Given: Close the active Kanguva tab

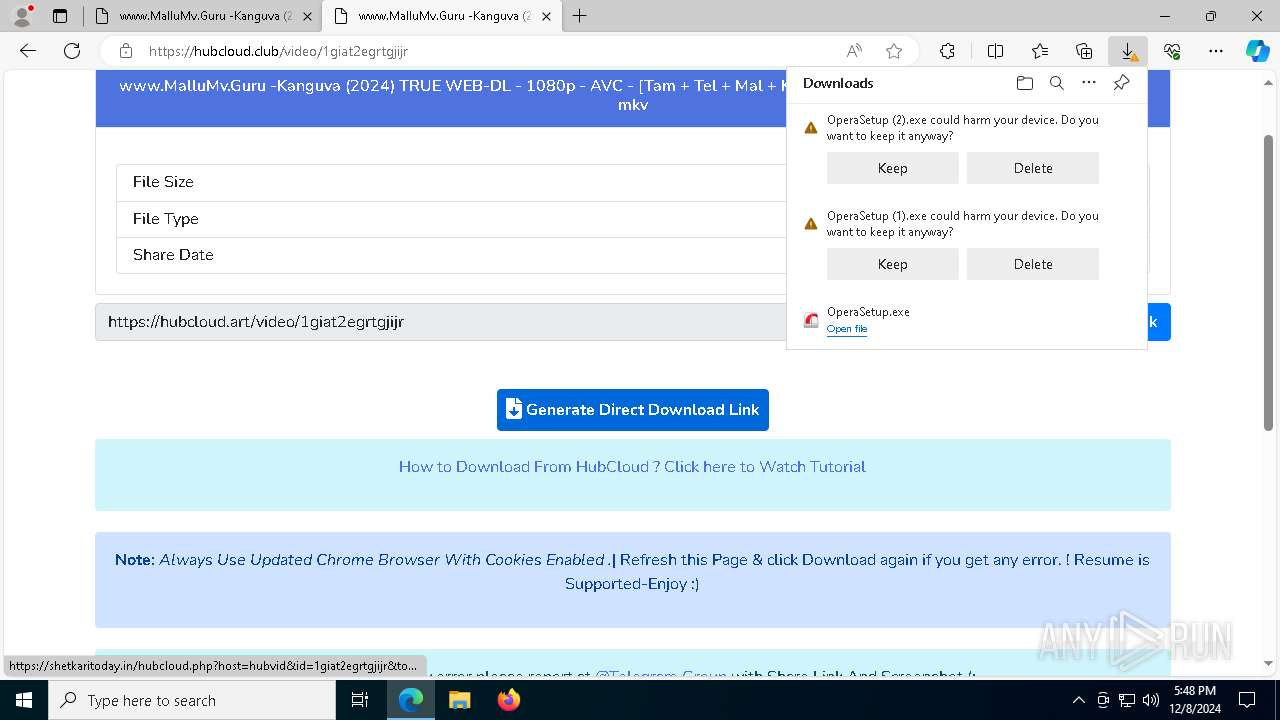Looking at the screenshot, I should click(546, 16).
